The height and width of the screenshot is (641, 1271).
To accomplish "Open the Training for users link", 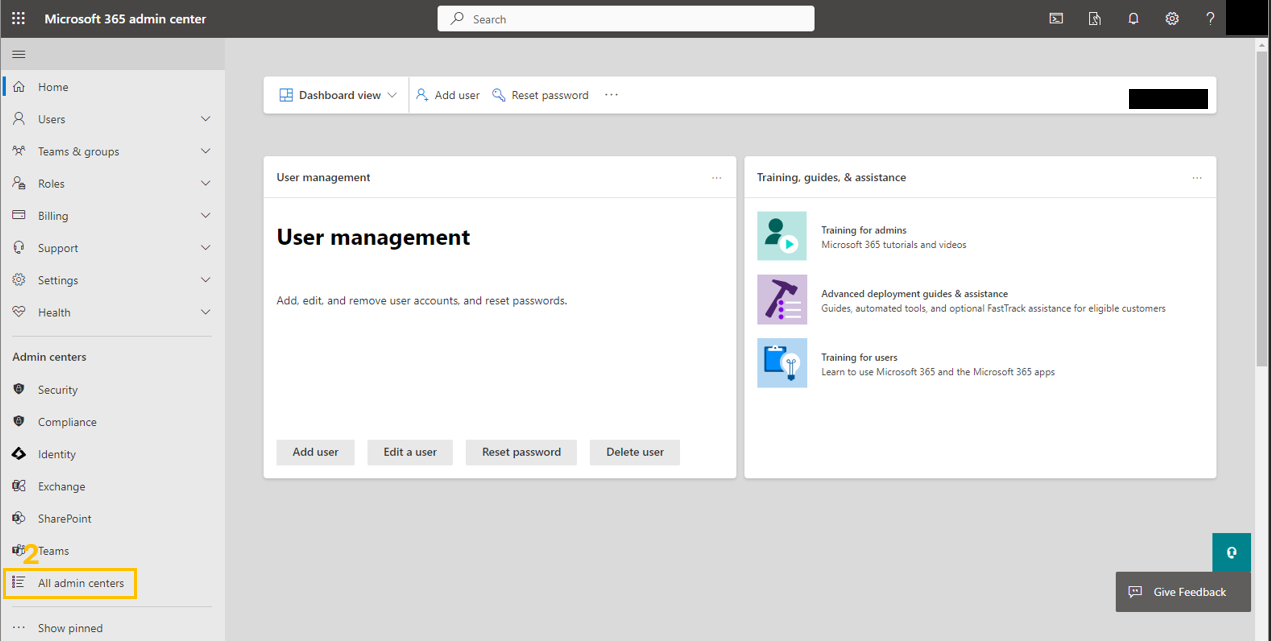I will click(x=859, y=357).
